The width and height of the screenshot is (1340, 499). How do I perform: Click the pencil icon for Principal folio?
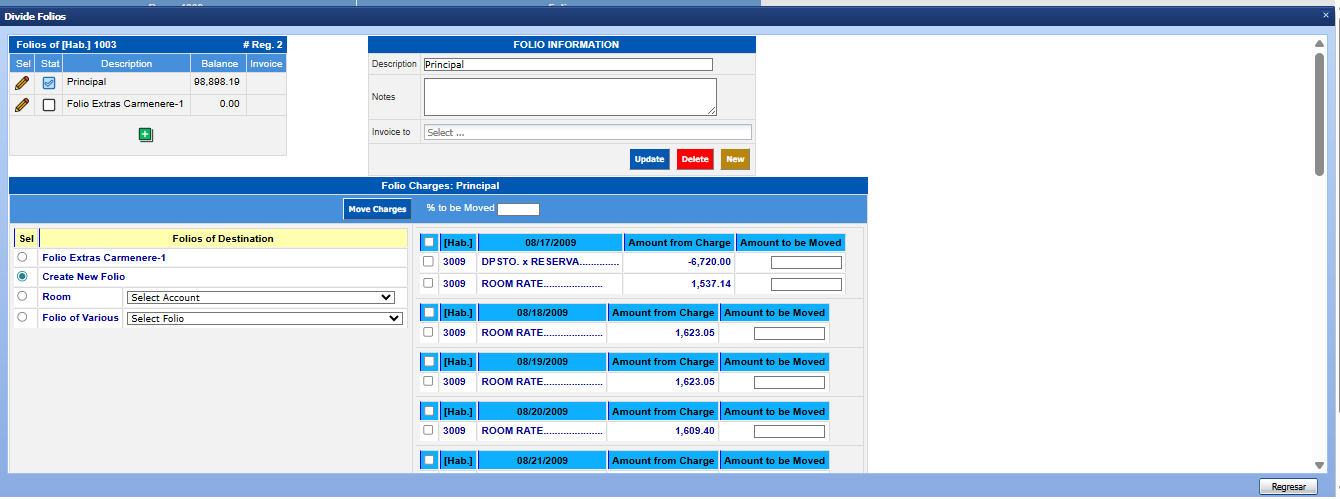[x=22, y=83]
